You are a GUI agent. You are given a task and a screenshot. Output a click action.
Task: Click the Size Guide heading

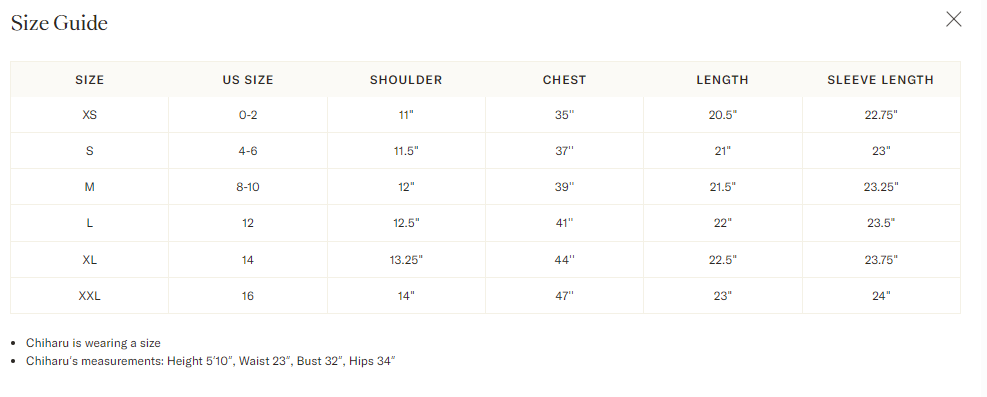59,23
